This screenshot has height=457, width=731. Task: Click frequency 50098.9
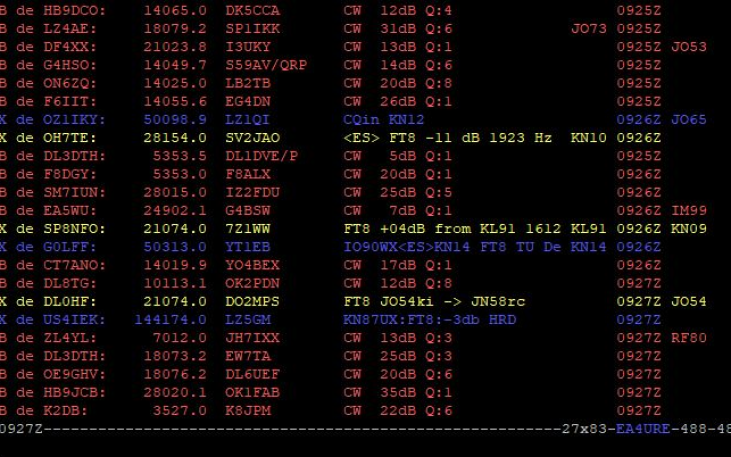[175, 119]
